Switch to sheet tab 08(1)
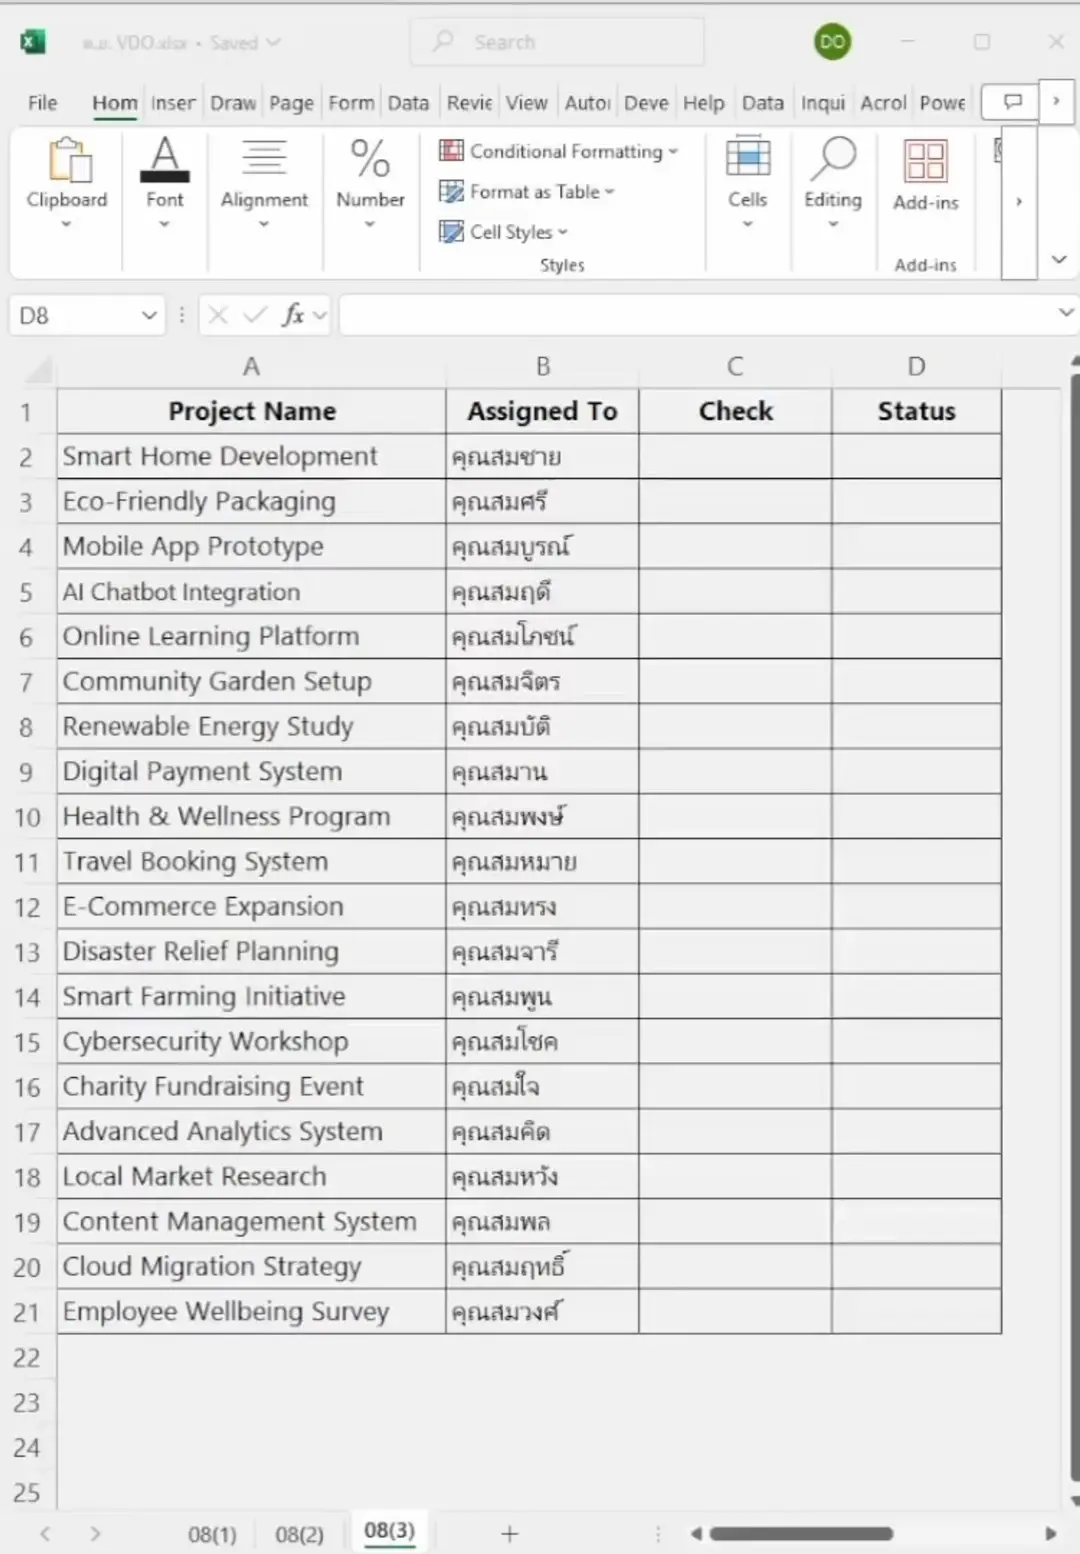Viewport: 1080px width, 1554px height. point(212,1534)
